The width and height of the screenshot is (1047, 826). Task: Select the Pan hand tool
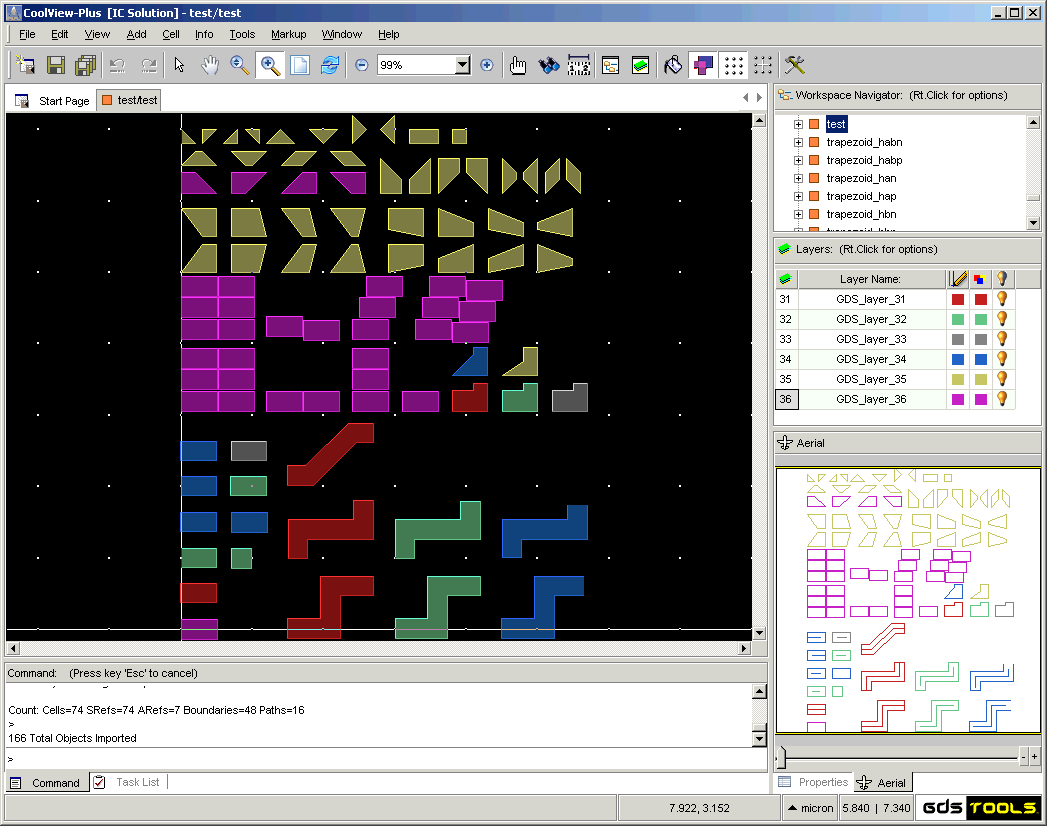210,65
